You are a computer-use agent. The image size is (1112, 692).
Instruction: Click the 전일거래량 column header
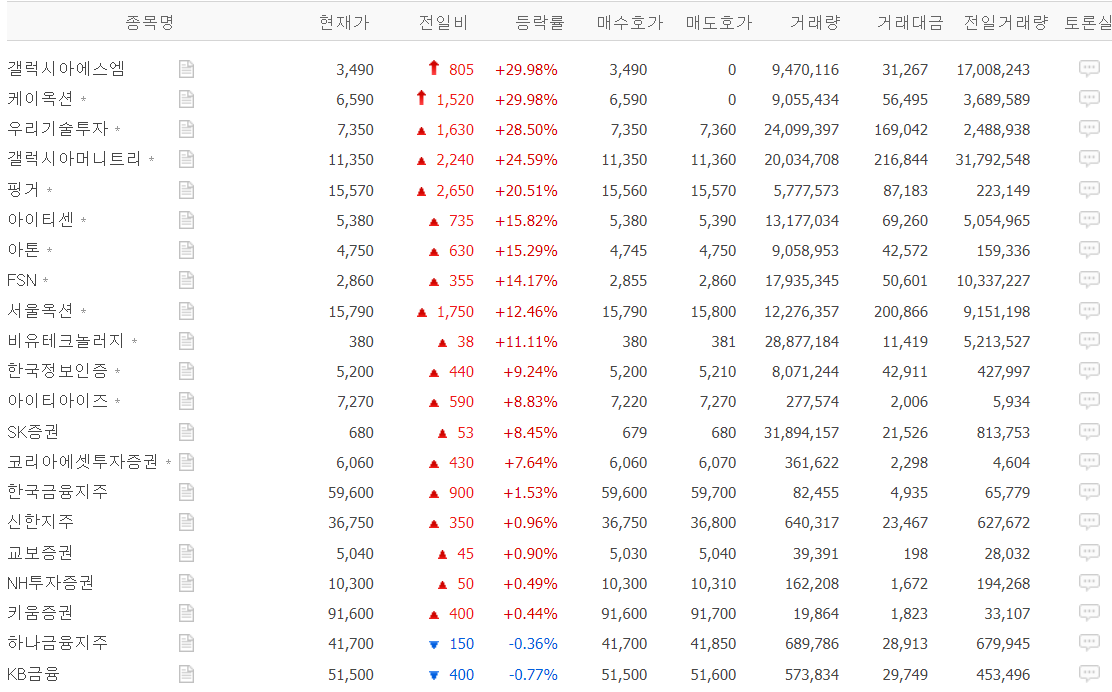point(1006,23)
